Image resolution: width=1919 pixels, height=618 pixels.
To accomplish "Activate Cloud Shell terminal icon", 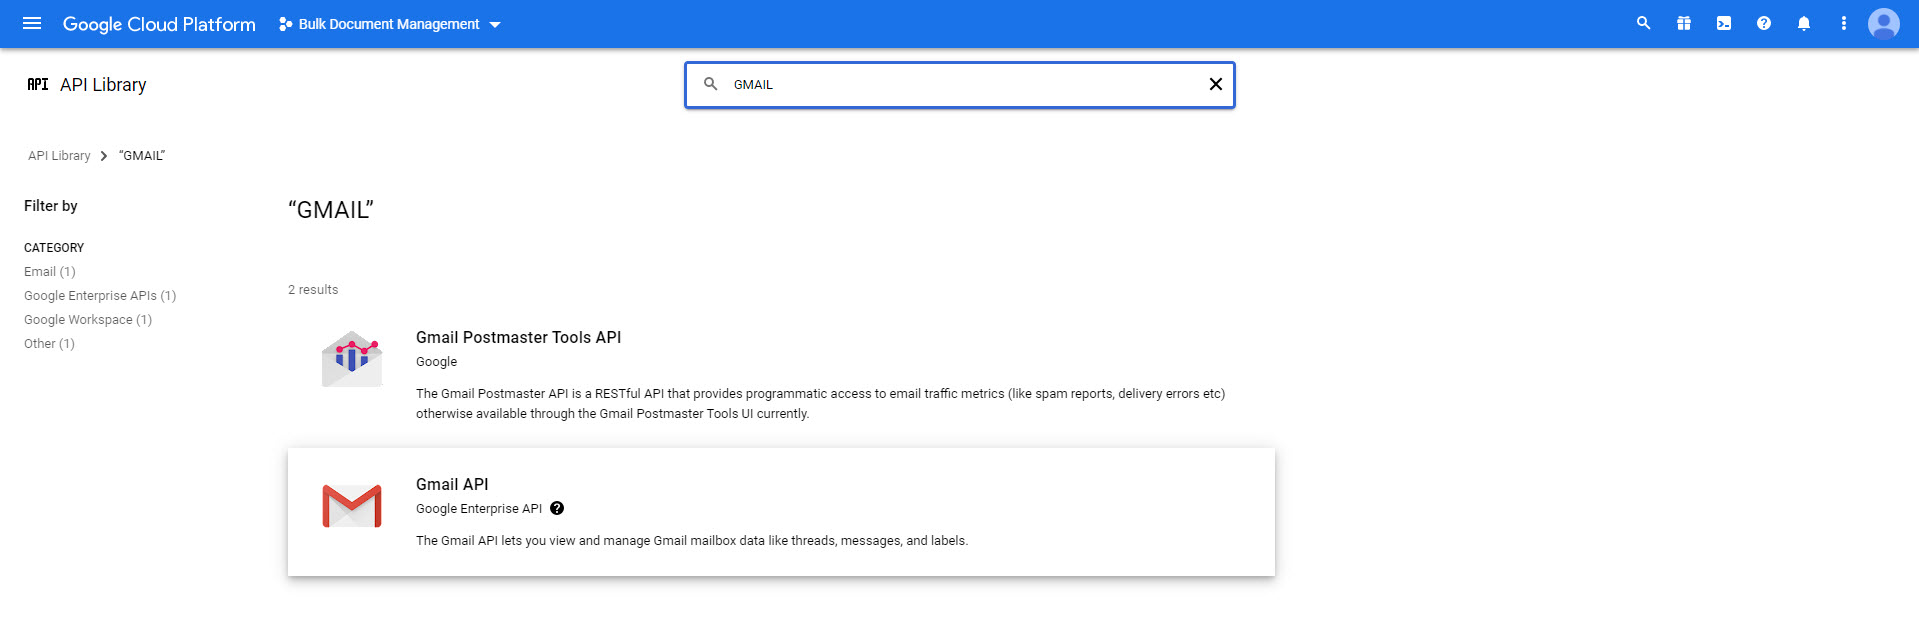I will pos(1724,23).
